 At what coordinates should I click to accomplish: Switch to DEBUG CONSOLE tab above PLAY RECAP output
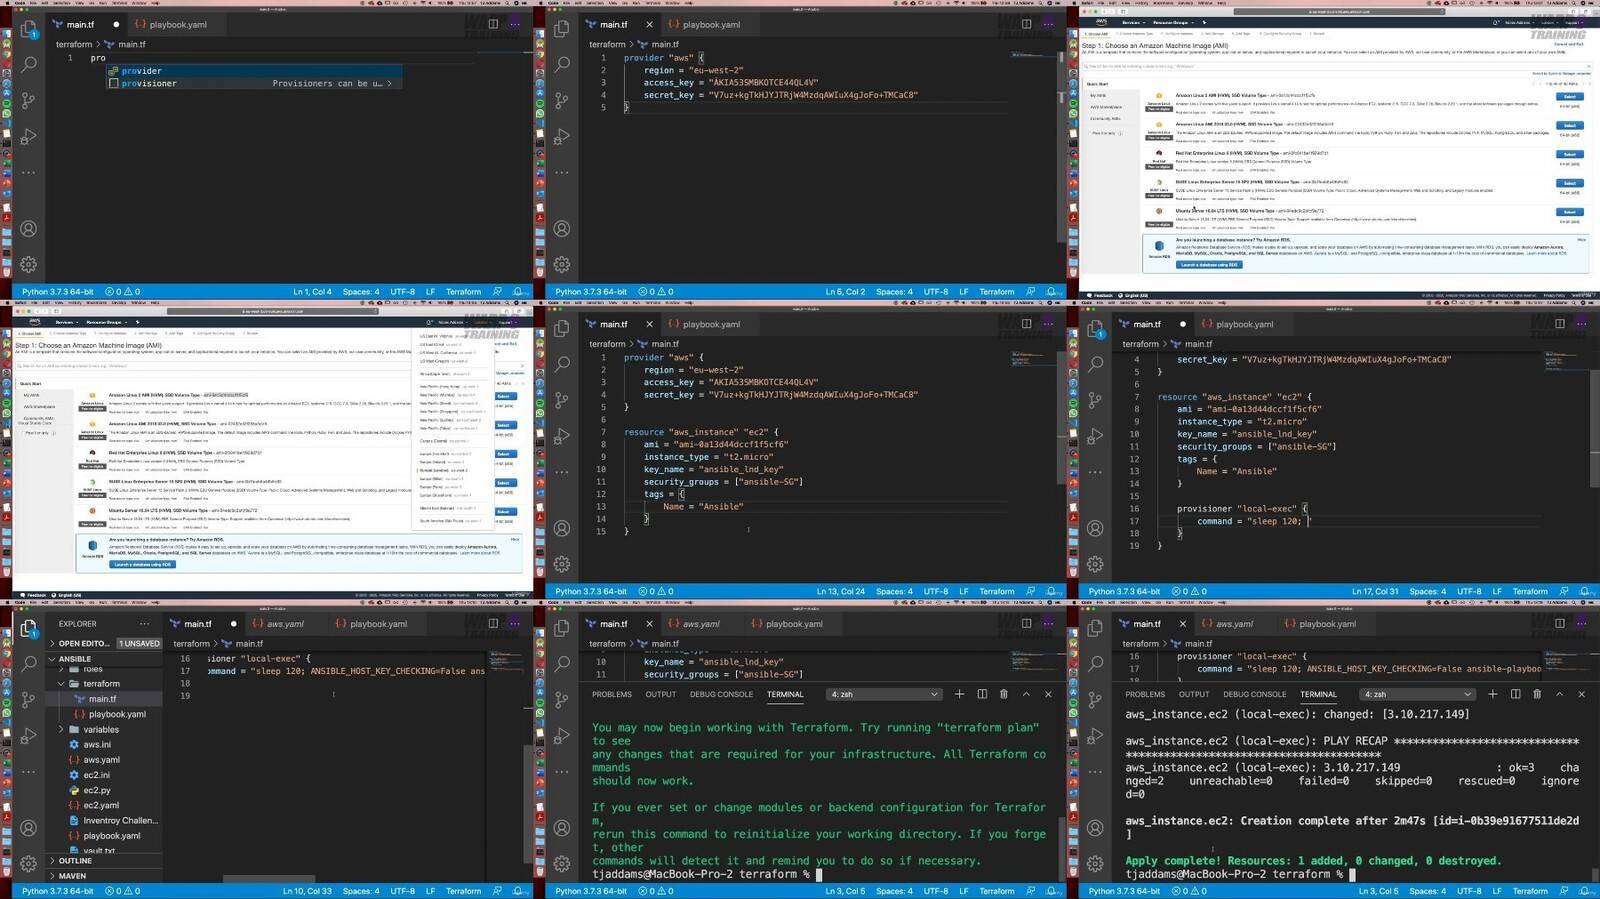click(1254, 694)
